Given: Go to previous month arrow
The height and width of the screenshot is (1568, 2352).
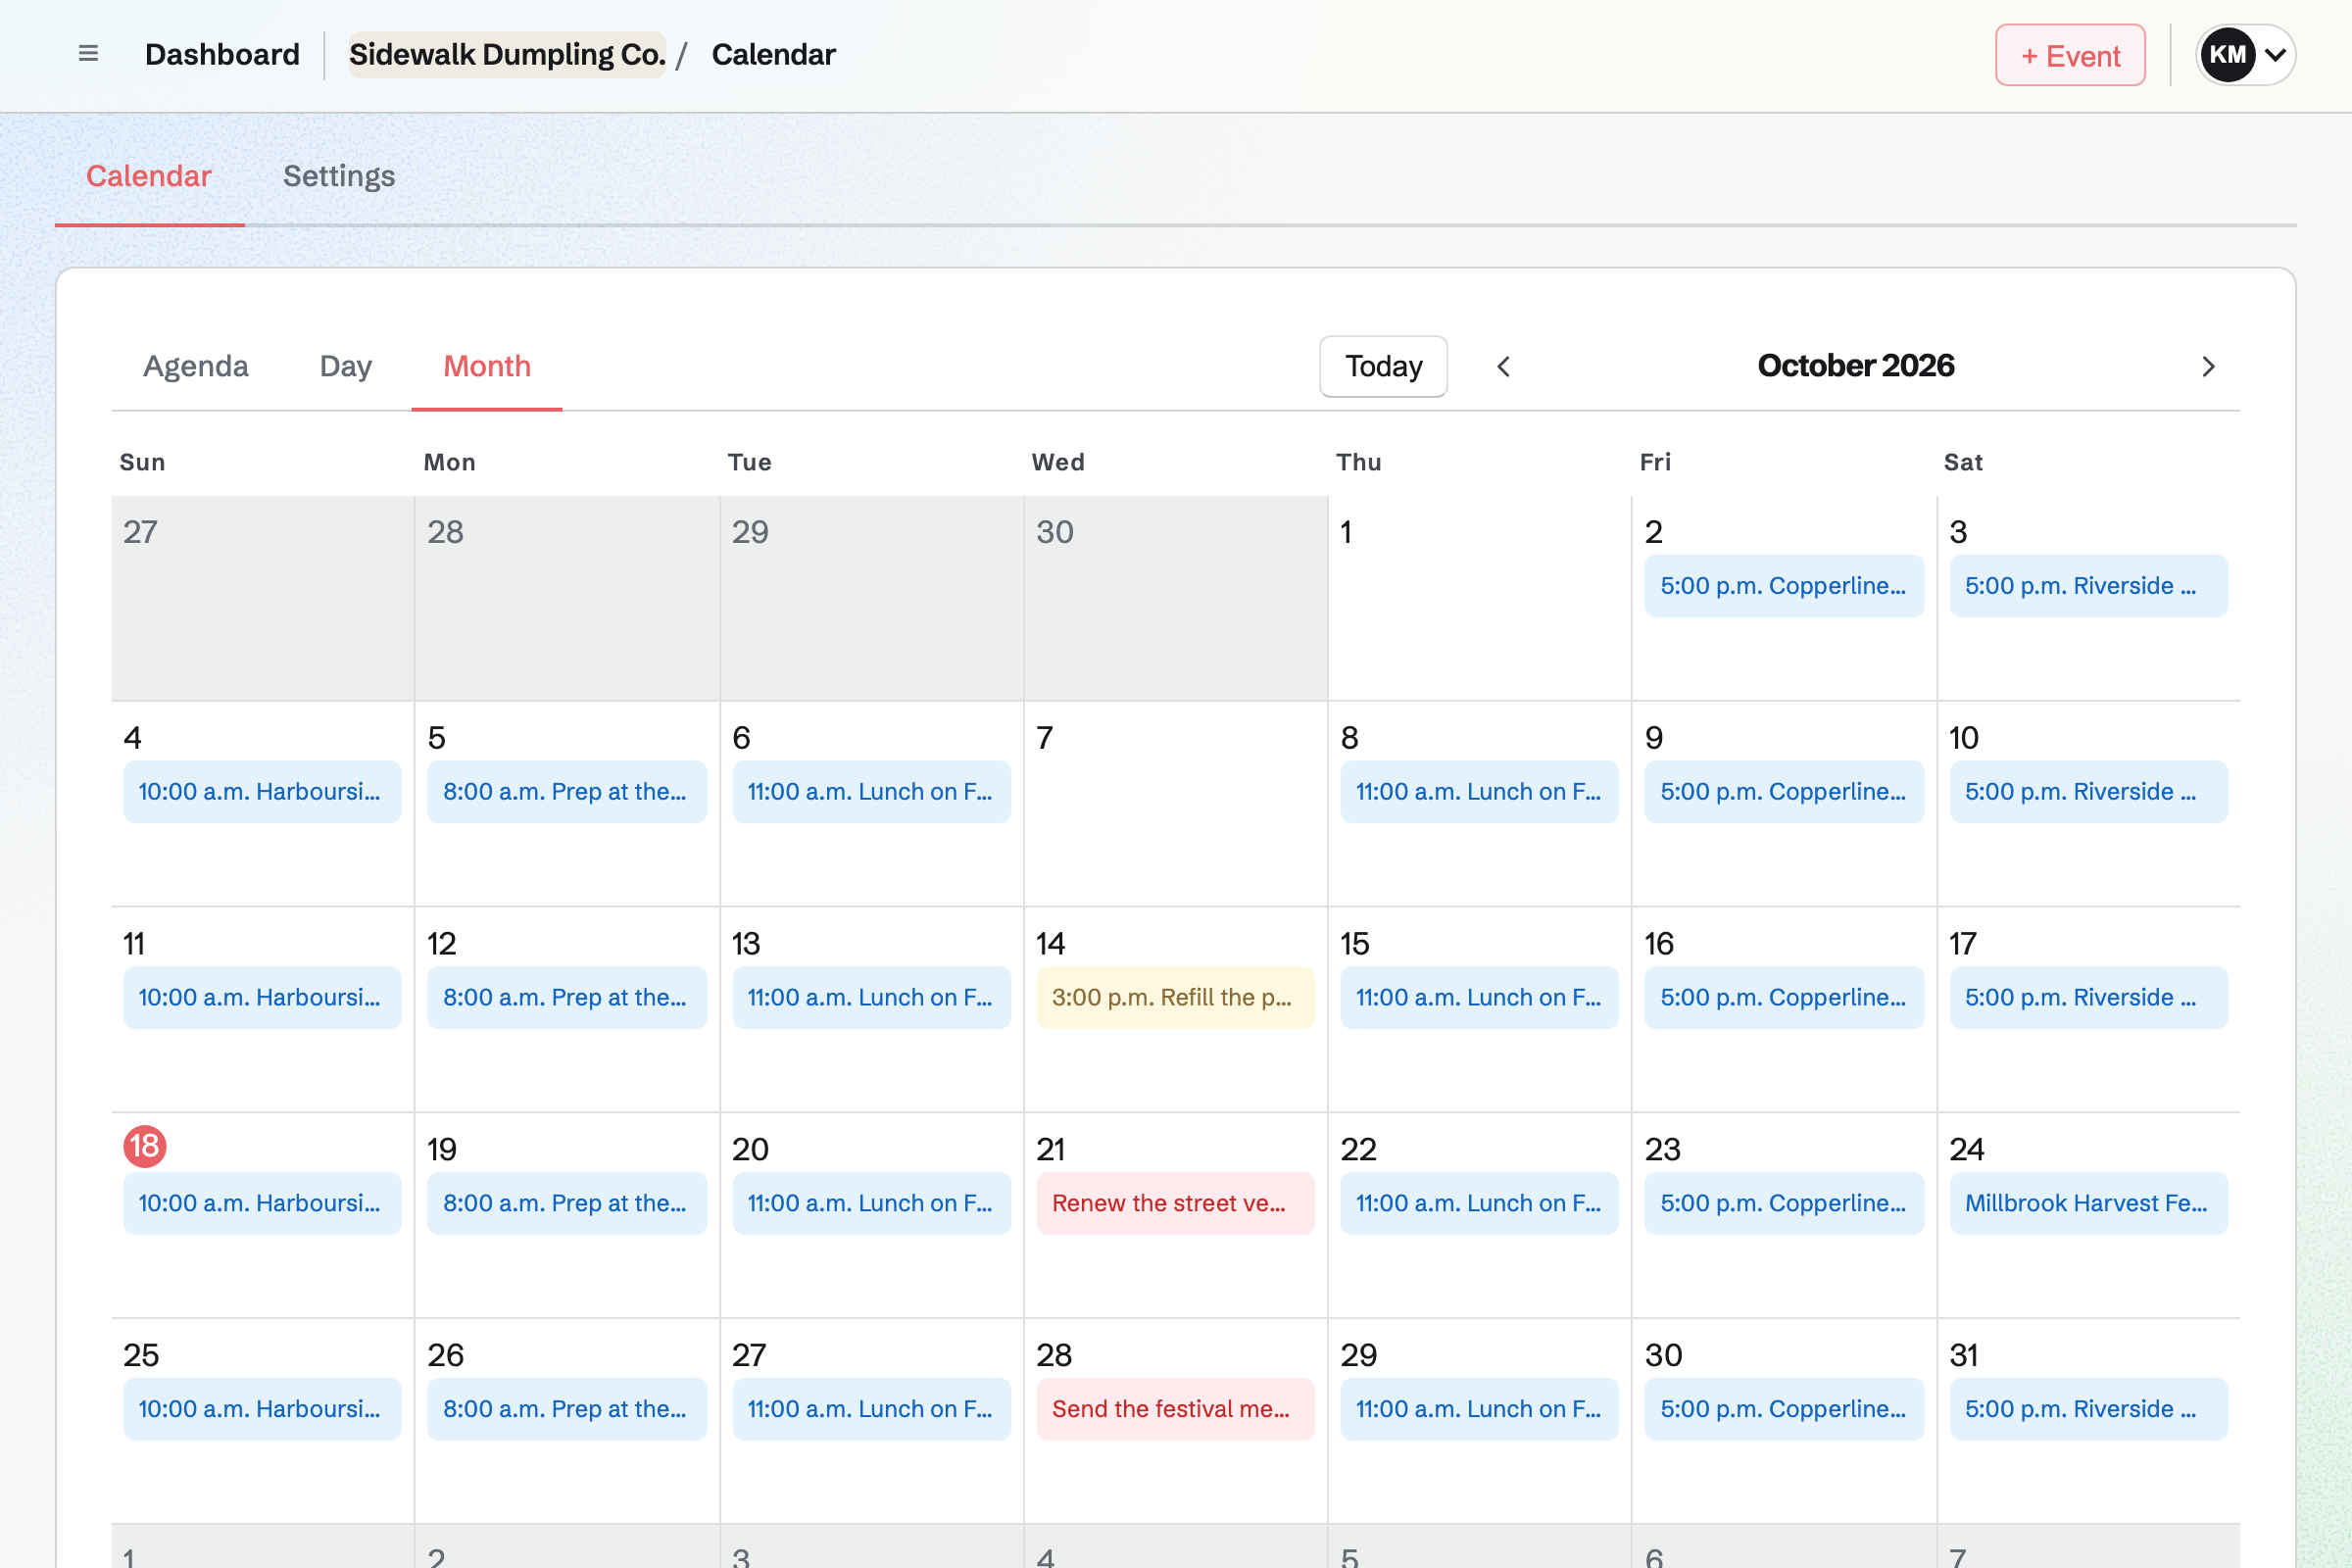Looking at the screenshot, I should [1503, 367].
